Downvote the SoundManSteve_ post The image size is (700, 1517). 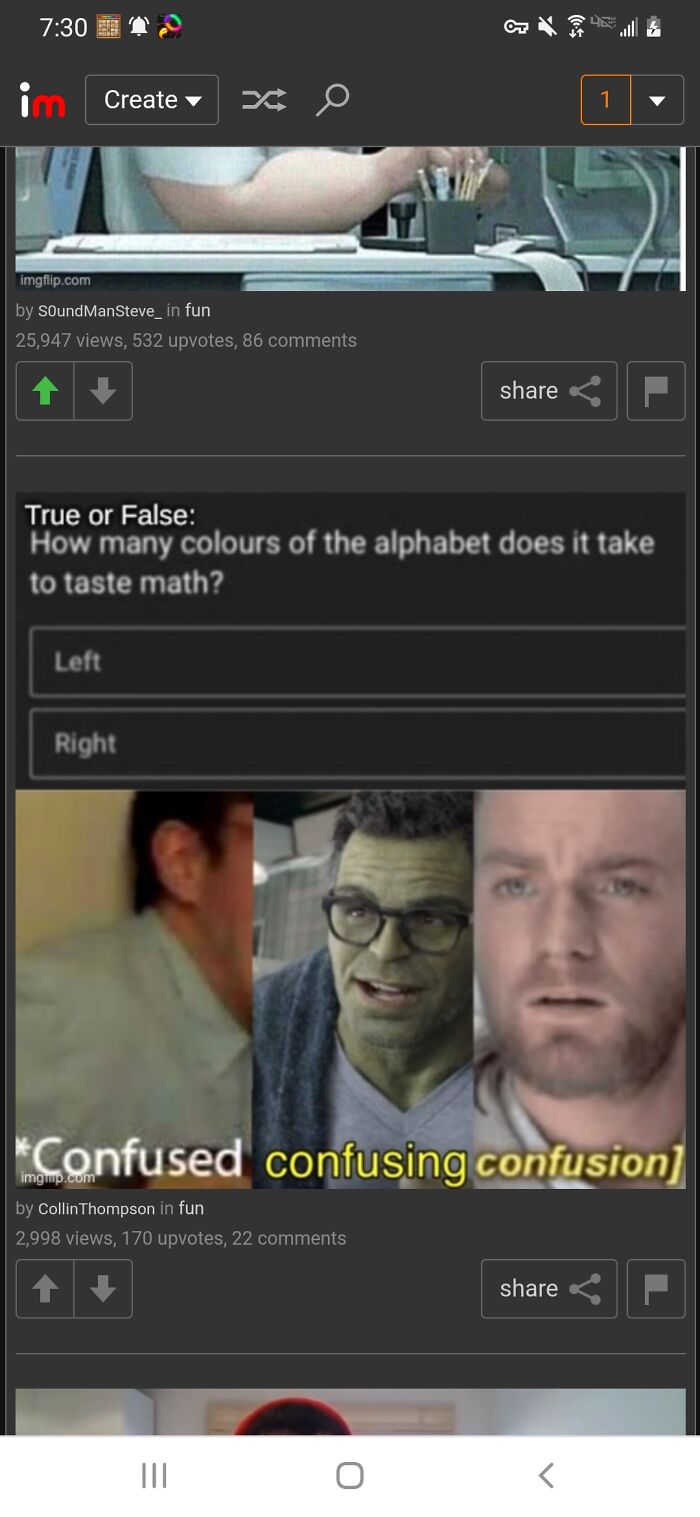point(103,391)
